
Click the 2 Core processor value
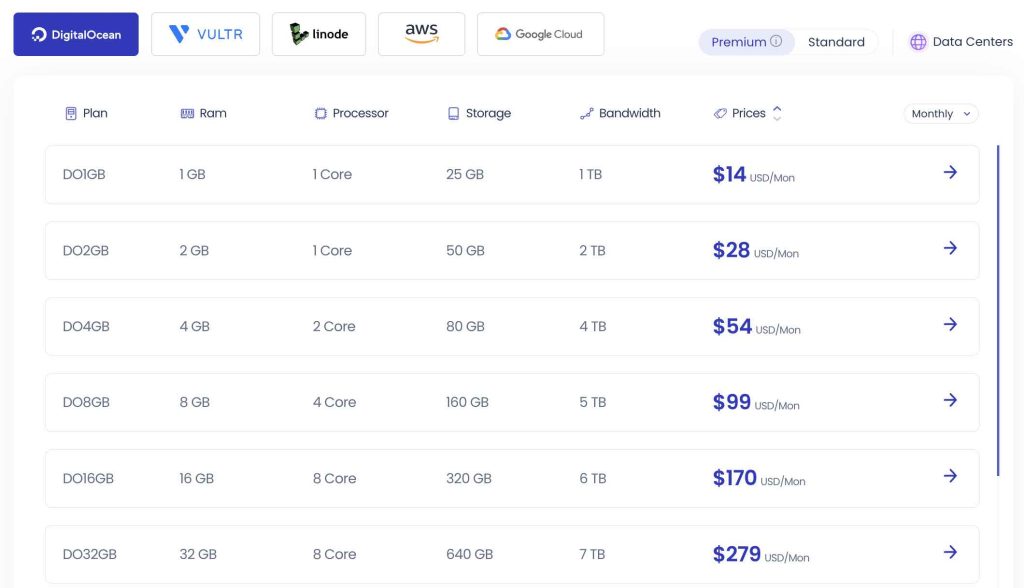[x=334, y=327]
